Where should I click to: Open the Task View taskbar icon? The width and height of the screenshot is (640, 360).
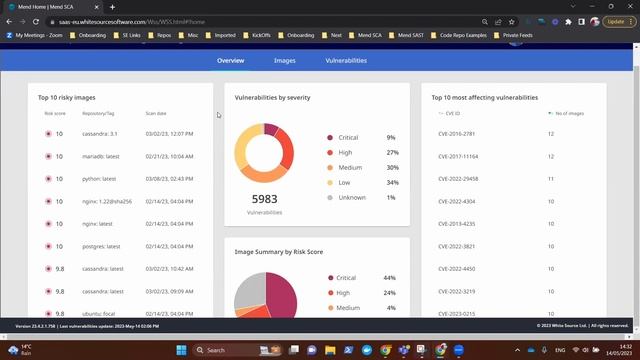pos(293,350)
